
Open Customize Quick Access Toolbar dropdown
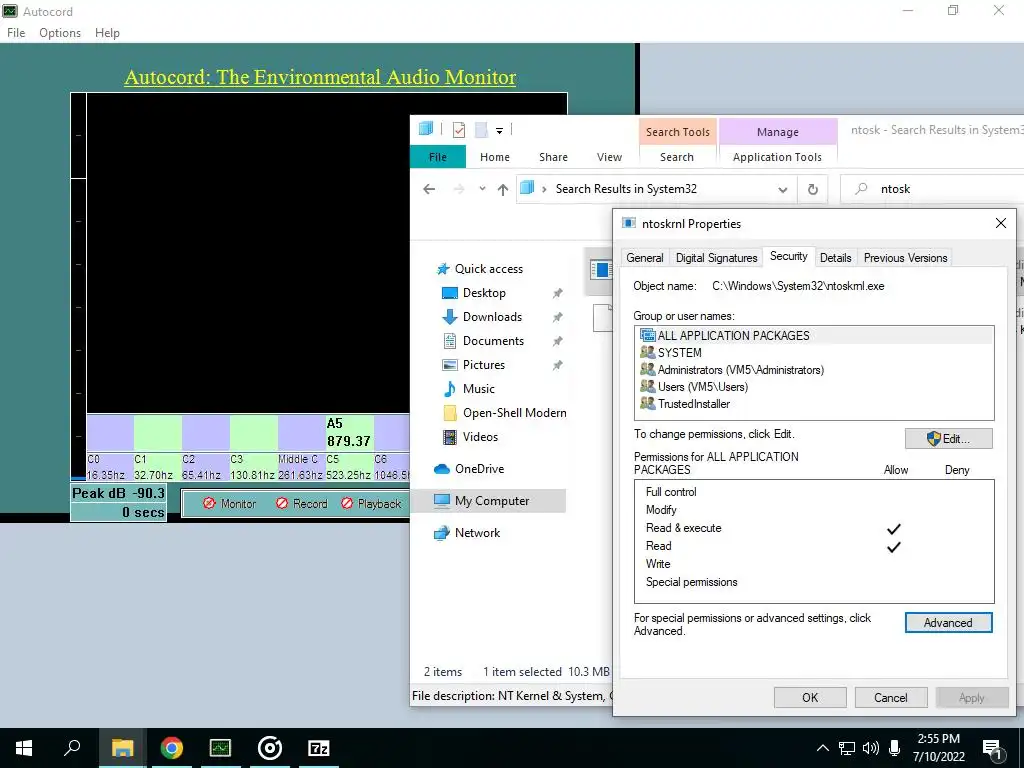coord(499,131)
